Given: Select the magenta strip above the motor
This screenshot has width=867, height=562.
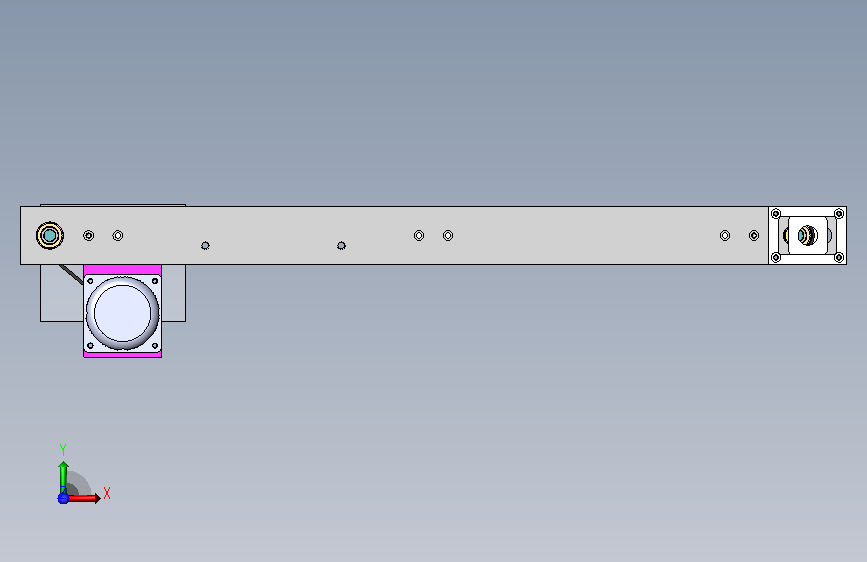Looking at the screenshot, I should click(x=123, y=270).
